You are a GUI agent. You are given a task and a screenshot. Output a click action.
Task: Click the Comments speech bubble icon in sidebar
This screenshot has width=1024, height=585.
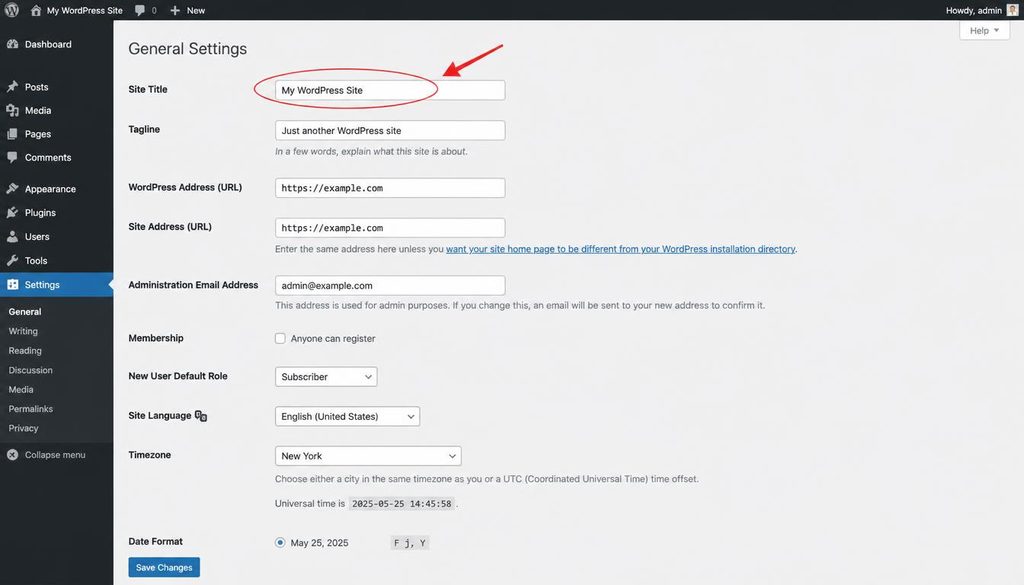12,157
